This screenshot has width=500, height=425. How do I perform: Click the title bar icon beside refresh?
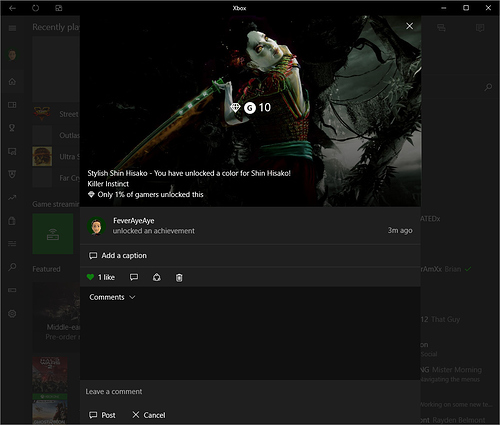tap(59, 8)
